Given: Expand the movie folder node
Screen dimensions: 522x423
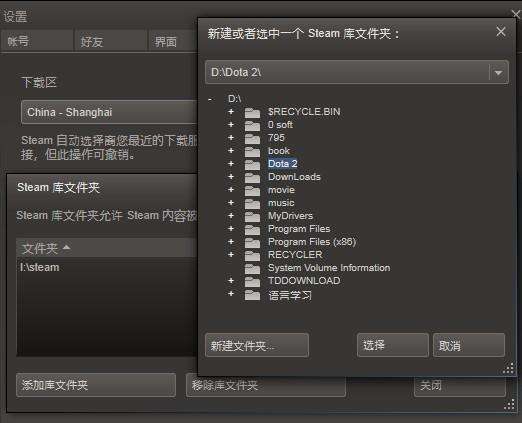Looking at the screenshot, I should click(x=231, y=190).
